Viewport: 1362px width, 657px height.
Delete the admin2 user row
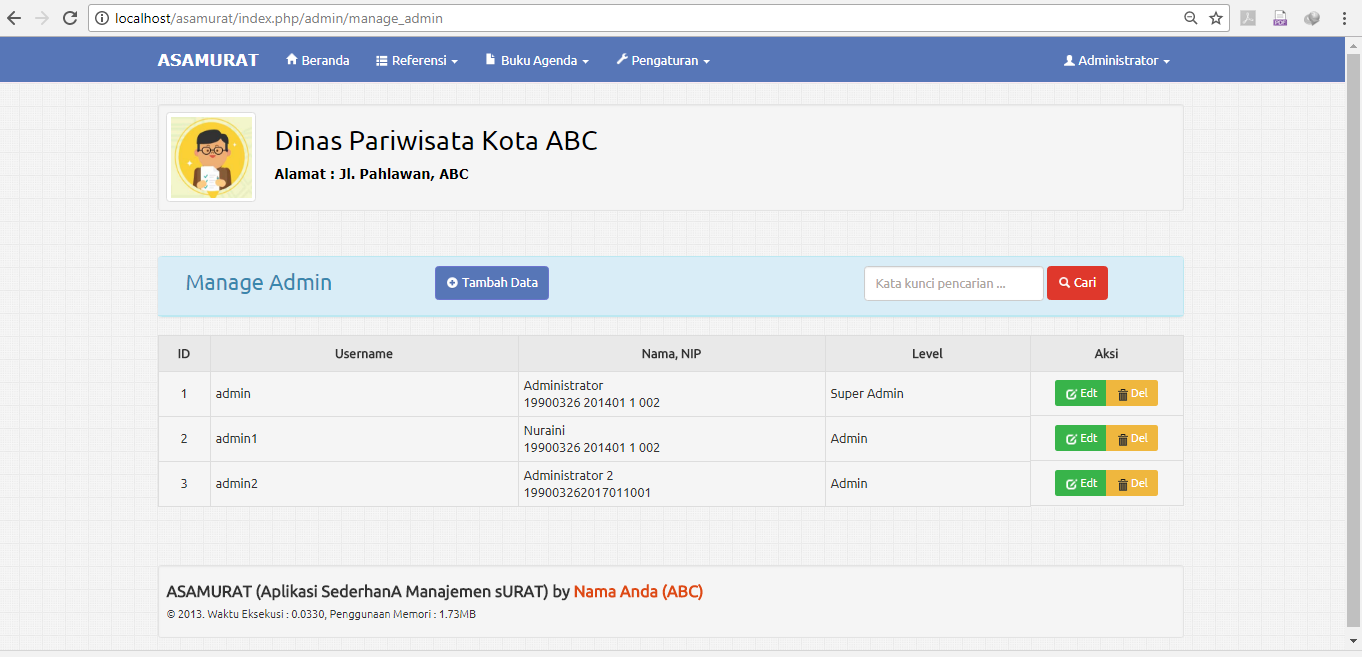(x=1132, y=483)
